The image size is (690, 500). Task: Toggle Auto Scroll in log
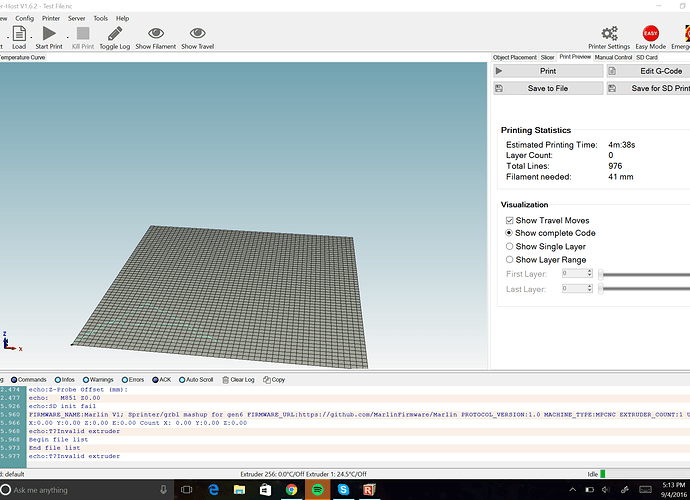coord(196,380)
